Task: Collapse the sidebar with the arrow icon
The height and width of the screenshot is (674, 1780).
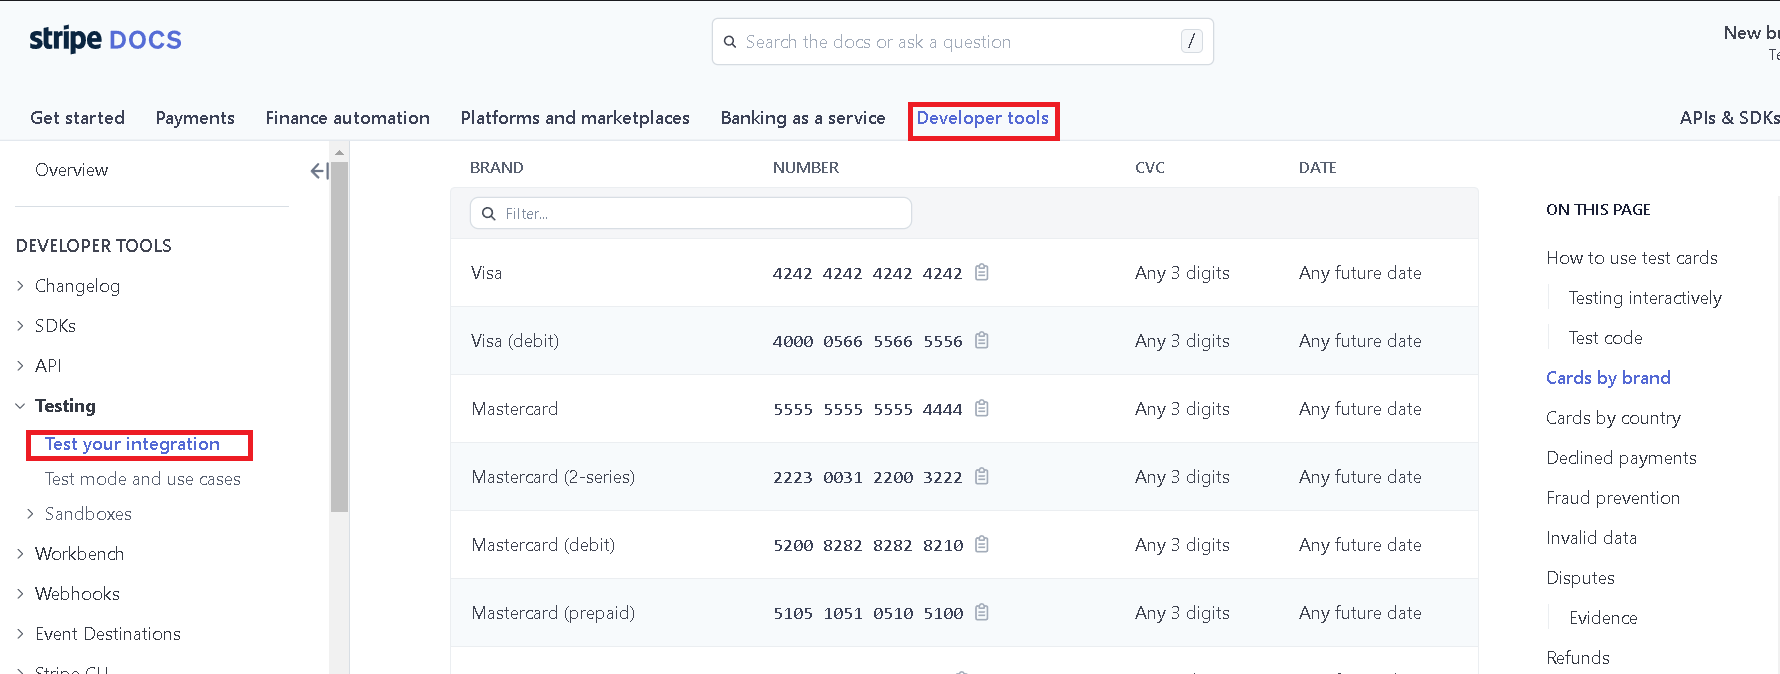Action: pos(319,171)
